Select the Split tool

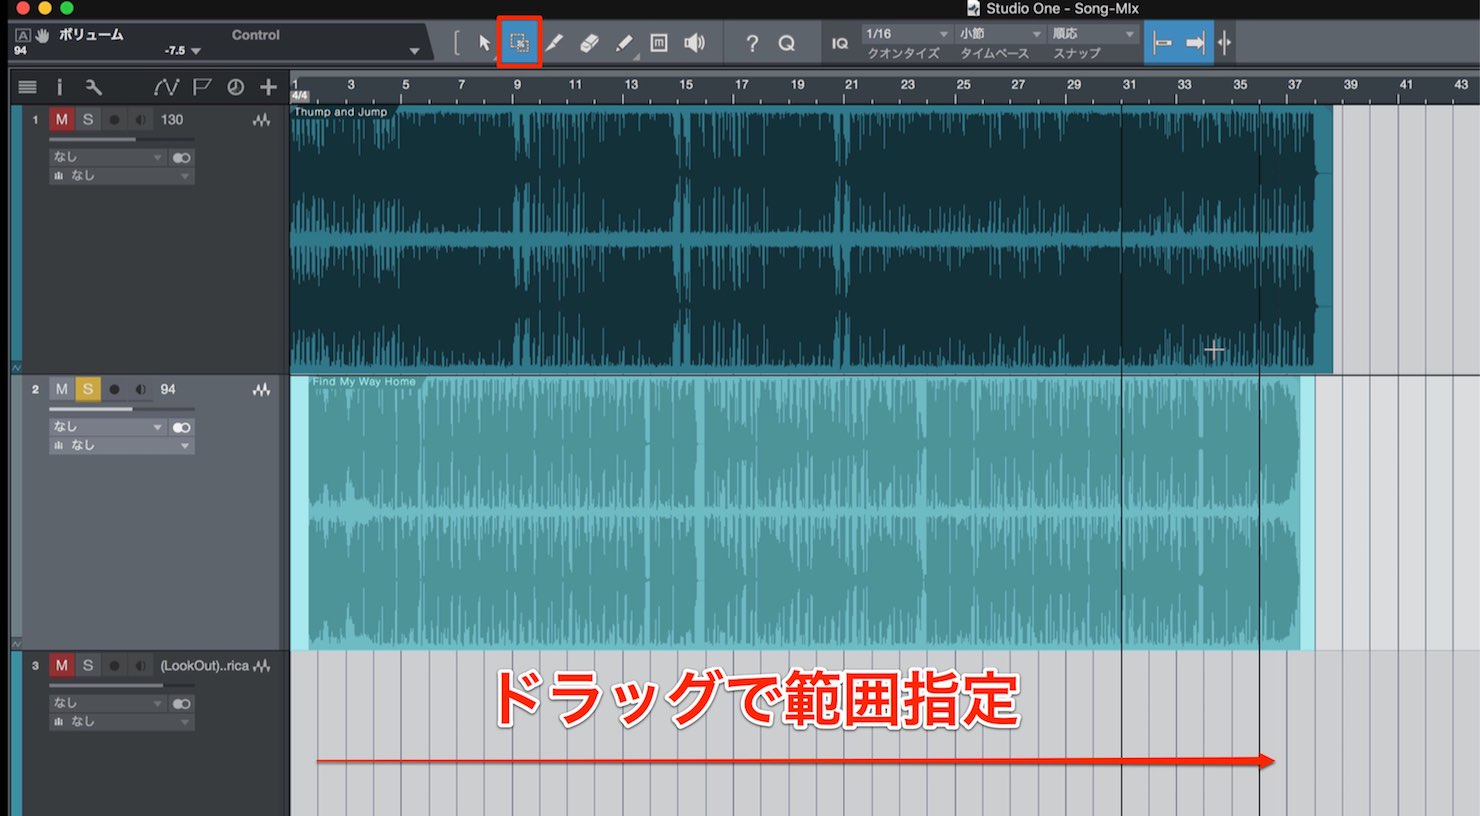(554, 43)
